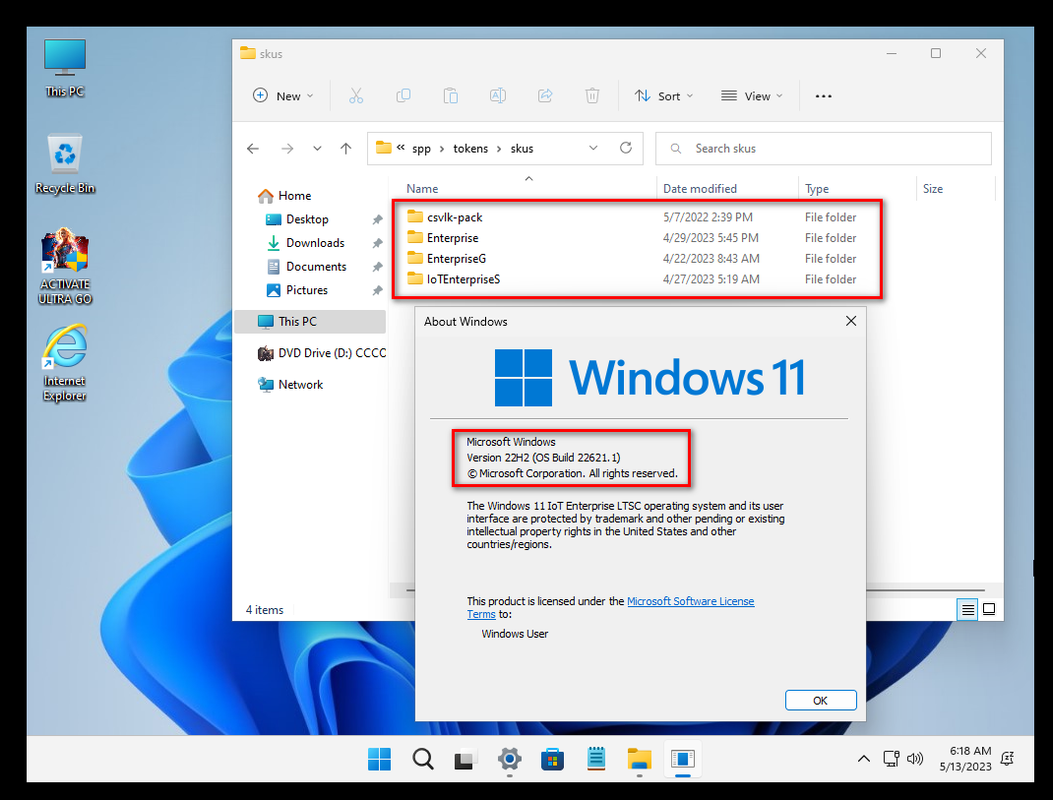Open Pictures in navigation pane

pos(306,290)
